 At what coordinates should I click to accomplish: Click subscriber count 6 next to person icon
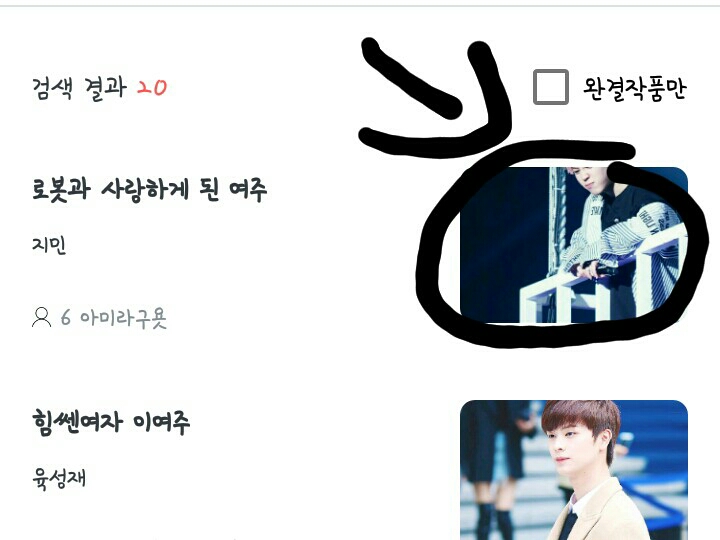click(x=66, y=318)
